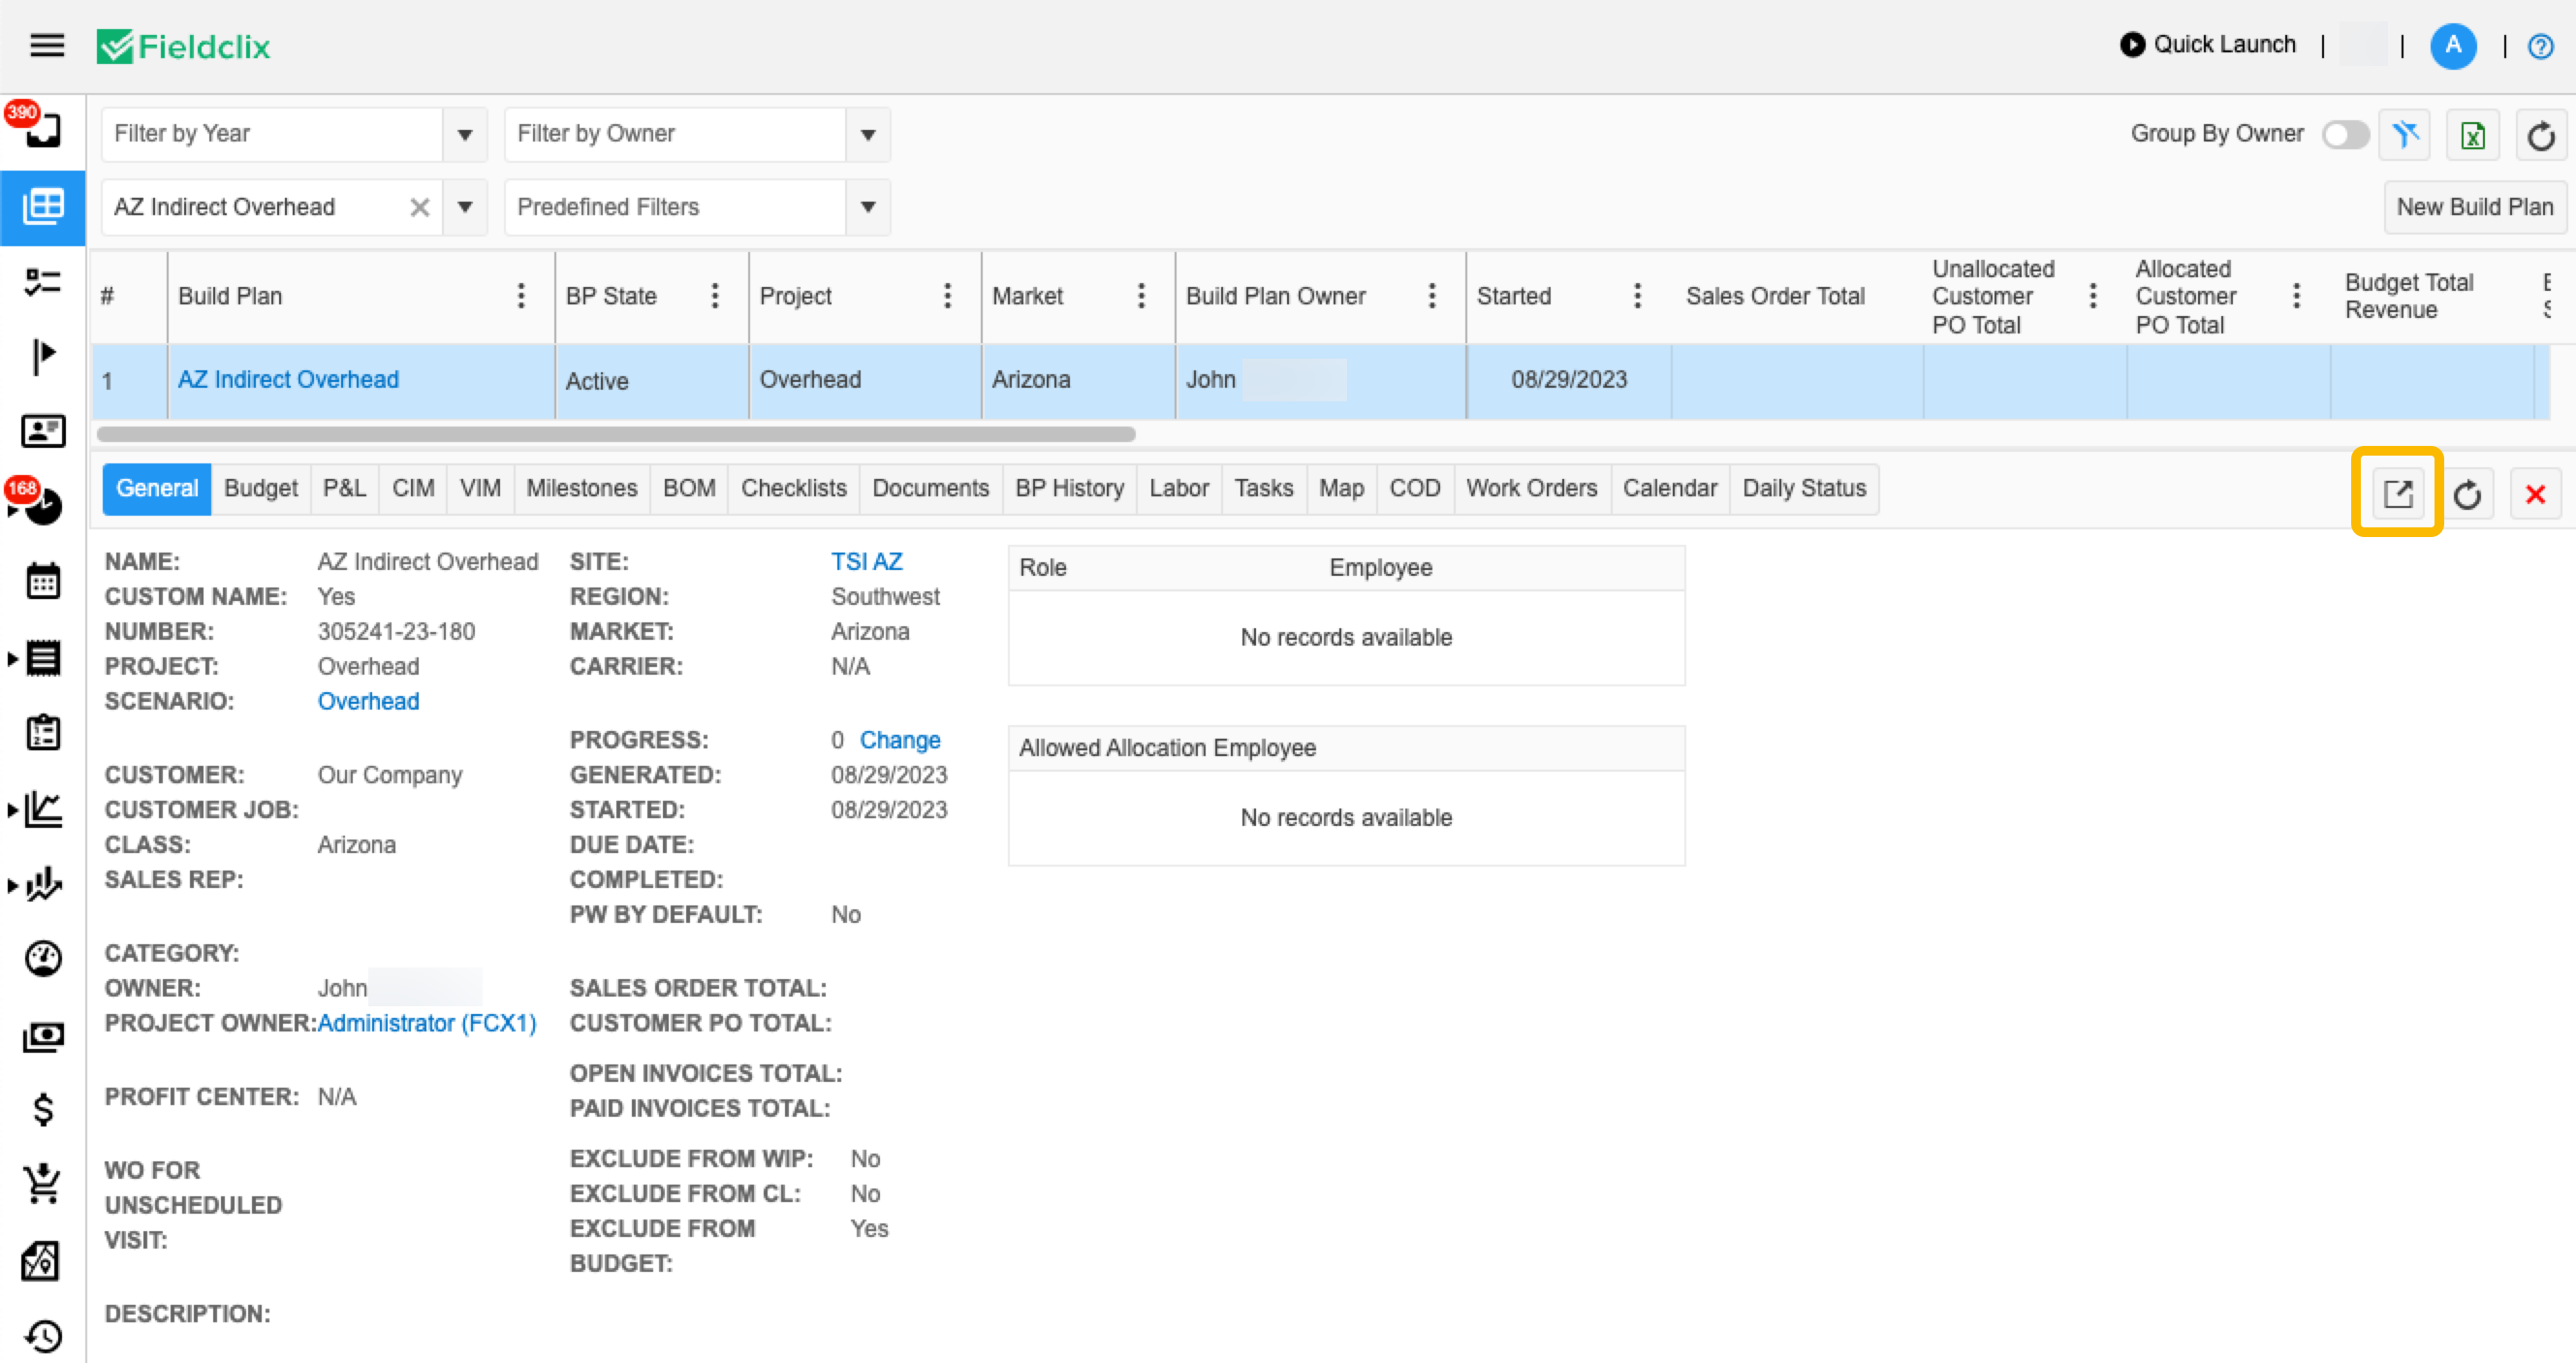Click the horizontal grid scrollbar
This screenshot has height=1363, width=2576.
pos(616,435)
